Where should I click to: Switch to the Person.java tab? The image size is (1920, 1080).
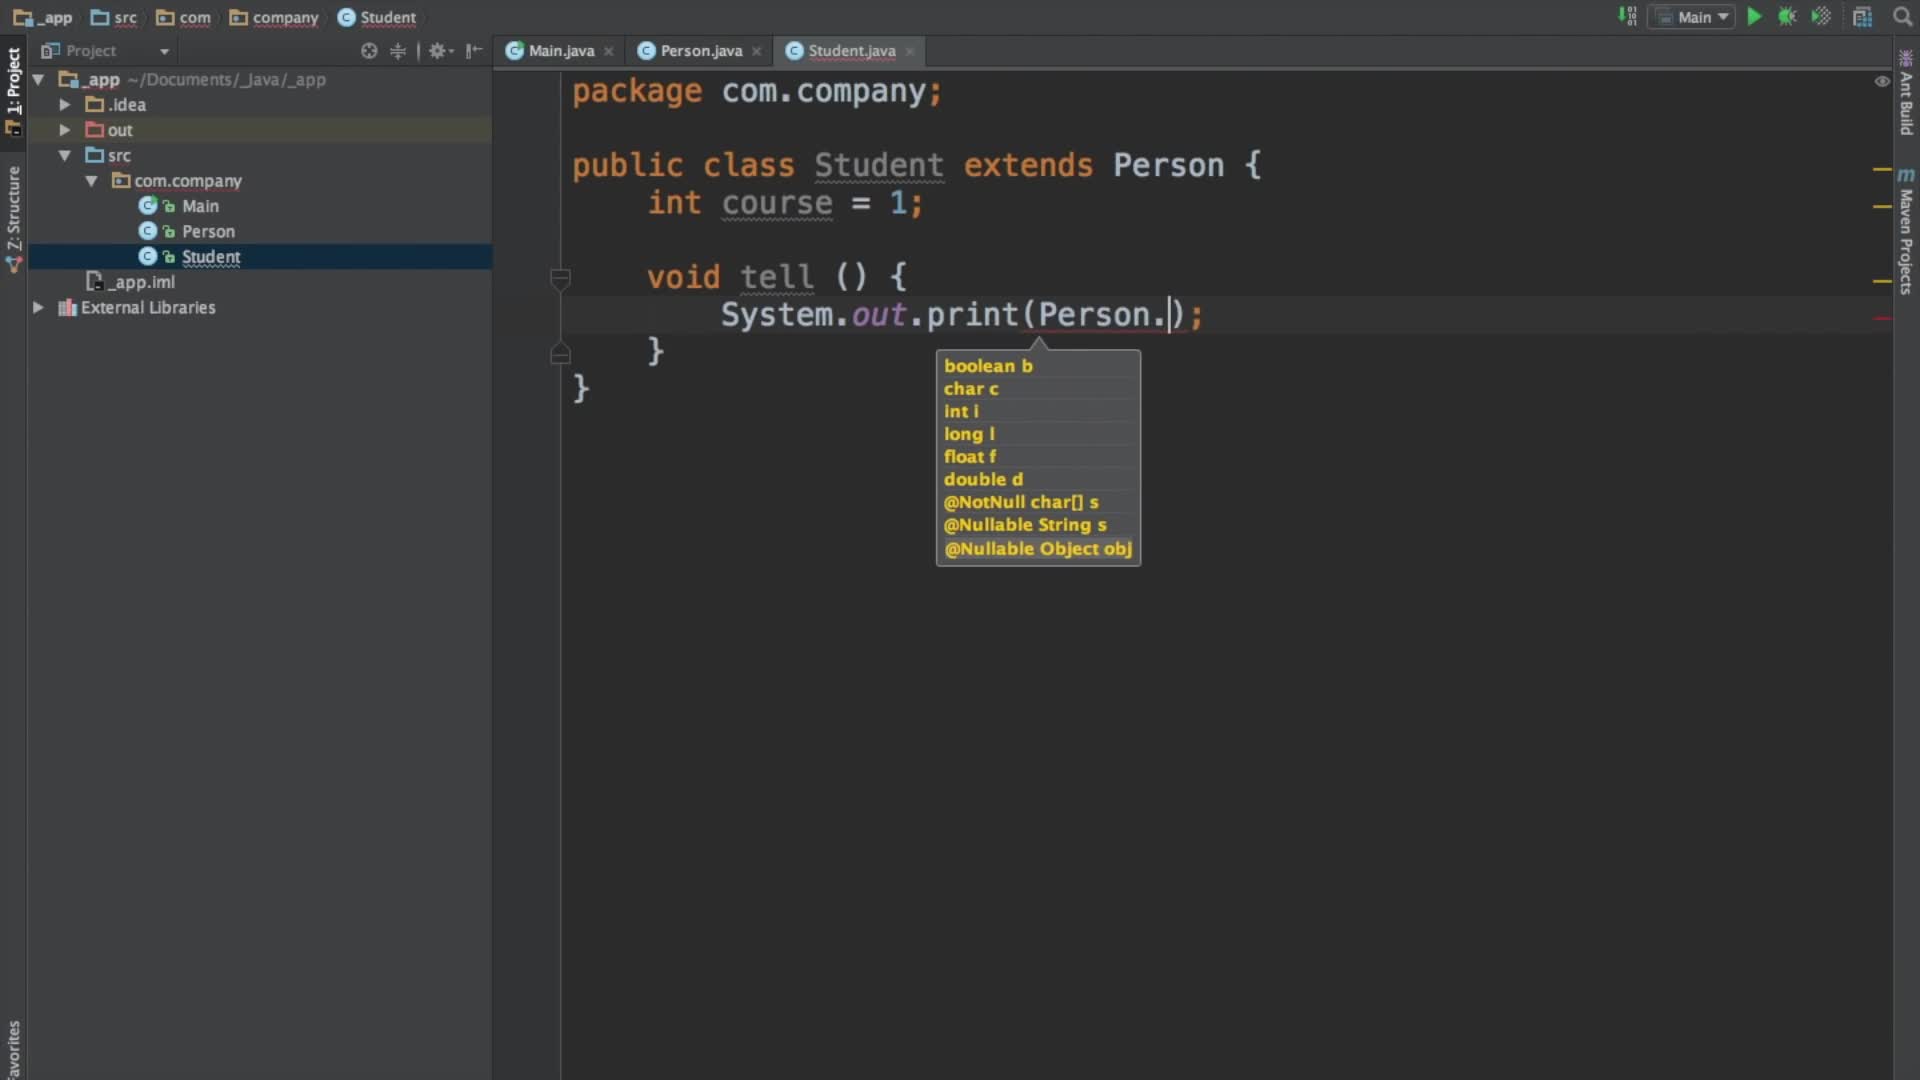coord(700,51)
